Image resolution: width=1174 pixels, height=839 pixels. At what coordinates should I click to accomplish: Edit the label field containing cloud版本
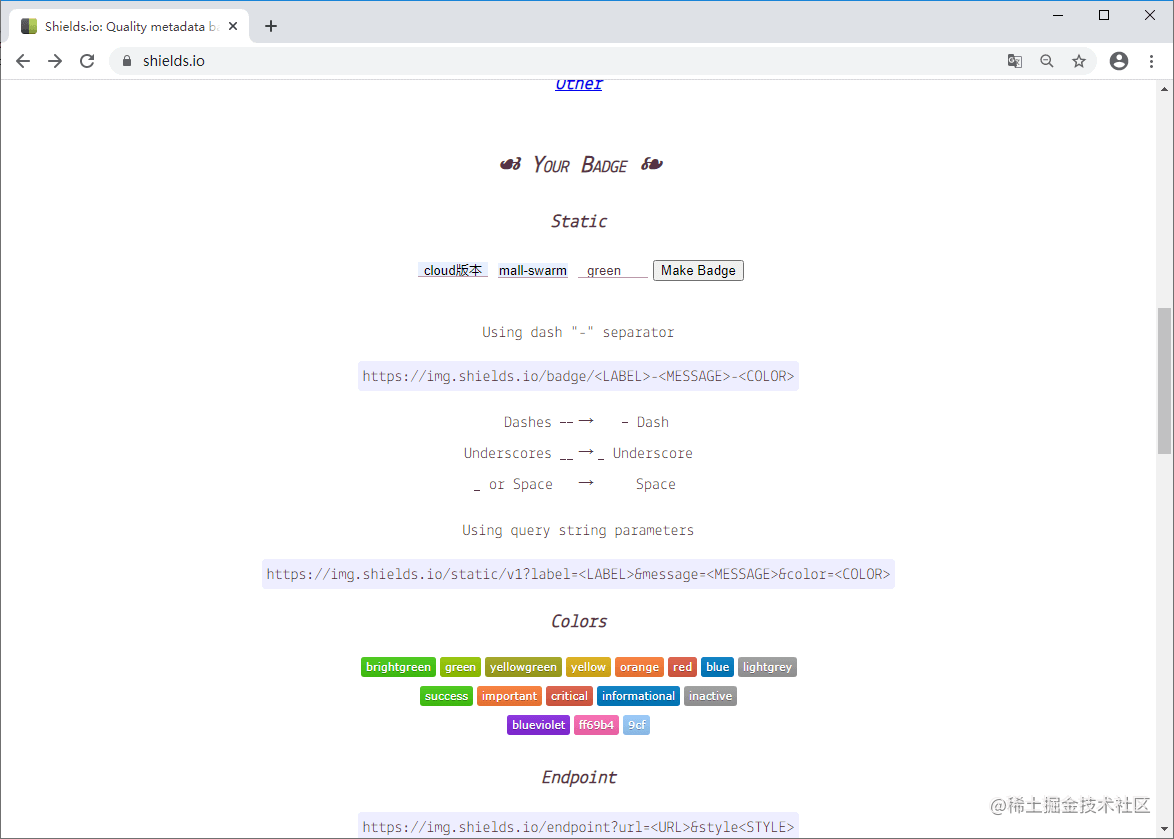[453, 270]
